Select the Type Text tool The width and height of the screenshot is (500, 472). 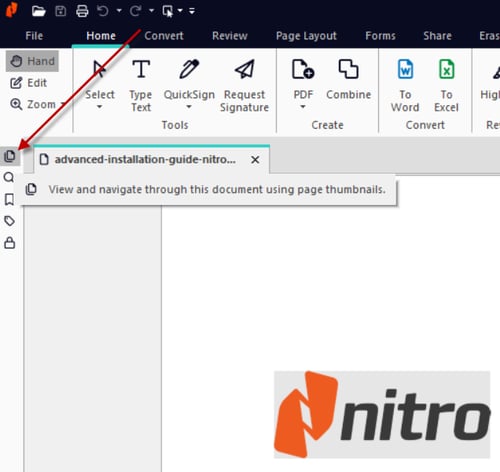141,86
